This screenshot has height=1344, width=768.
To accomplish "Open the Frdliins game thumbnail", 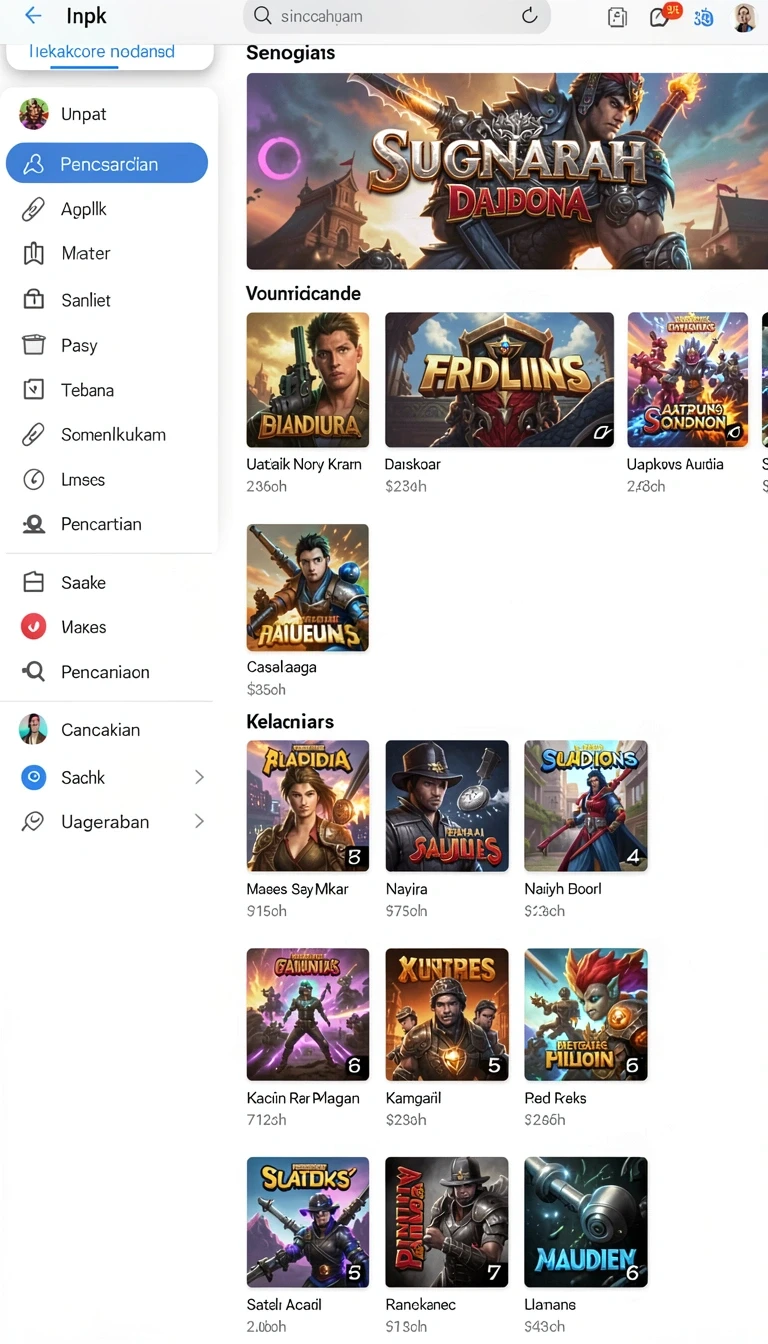I will [x=499, y=380].
